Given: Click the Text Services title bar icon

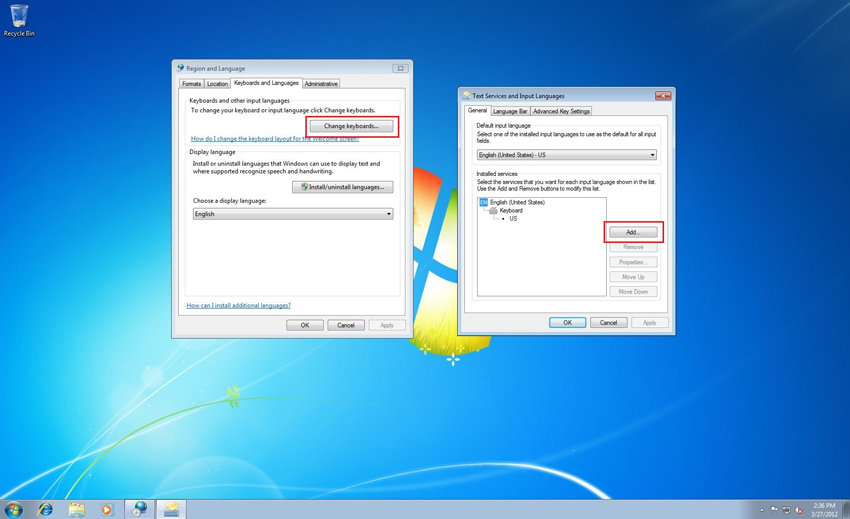Looking at the screenshot, I should pyautogui.click(x=466, y=95).
